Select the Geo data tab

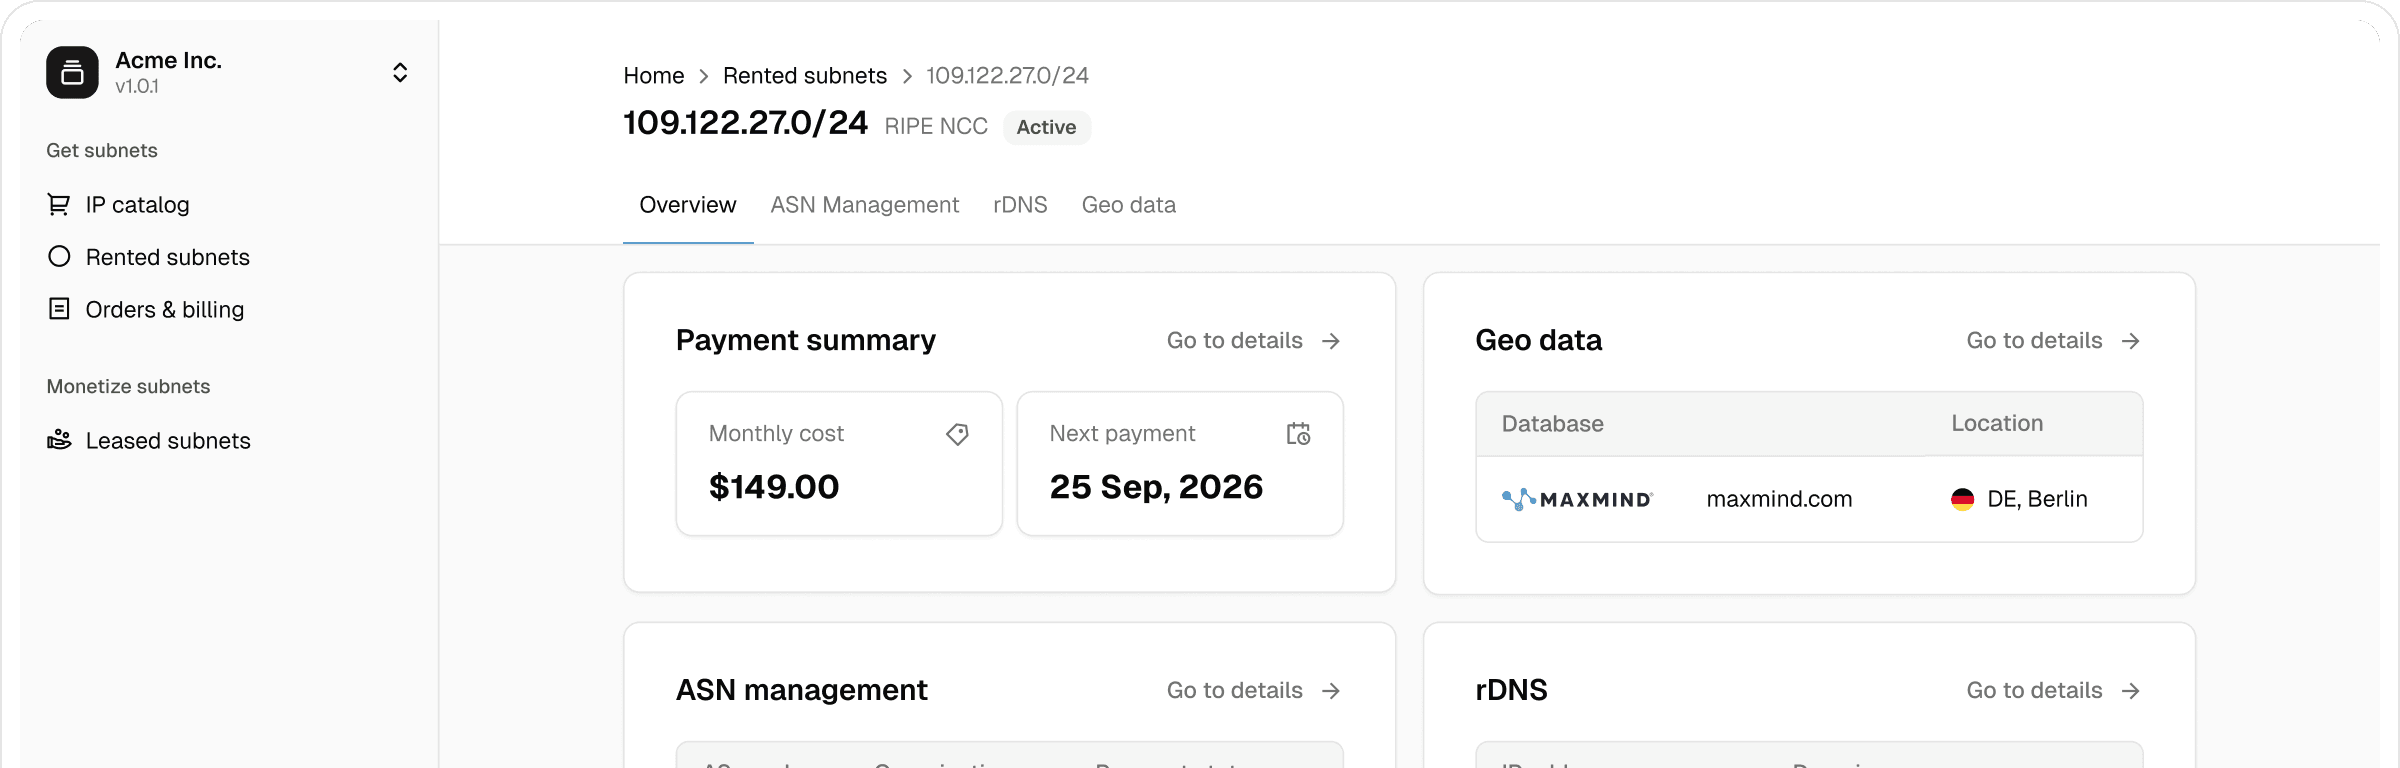pos(1128,205)
